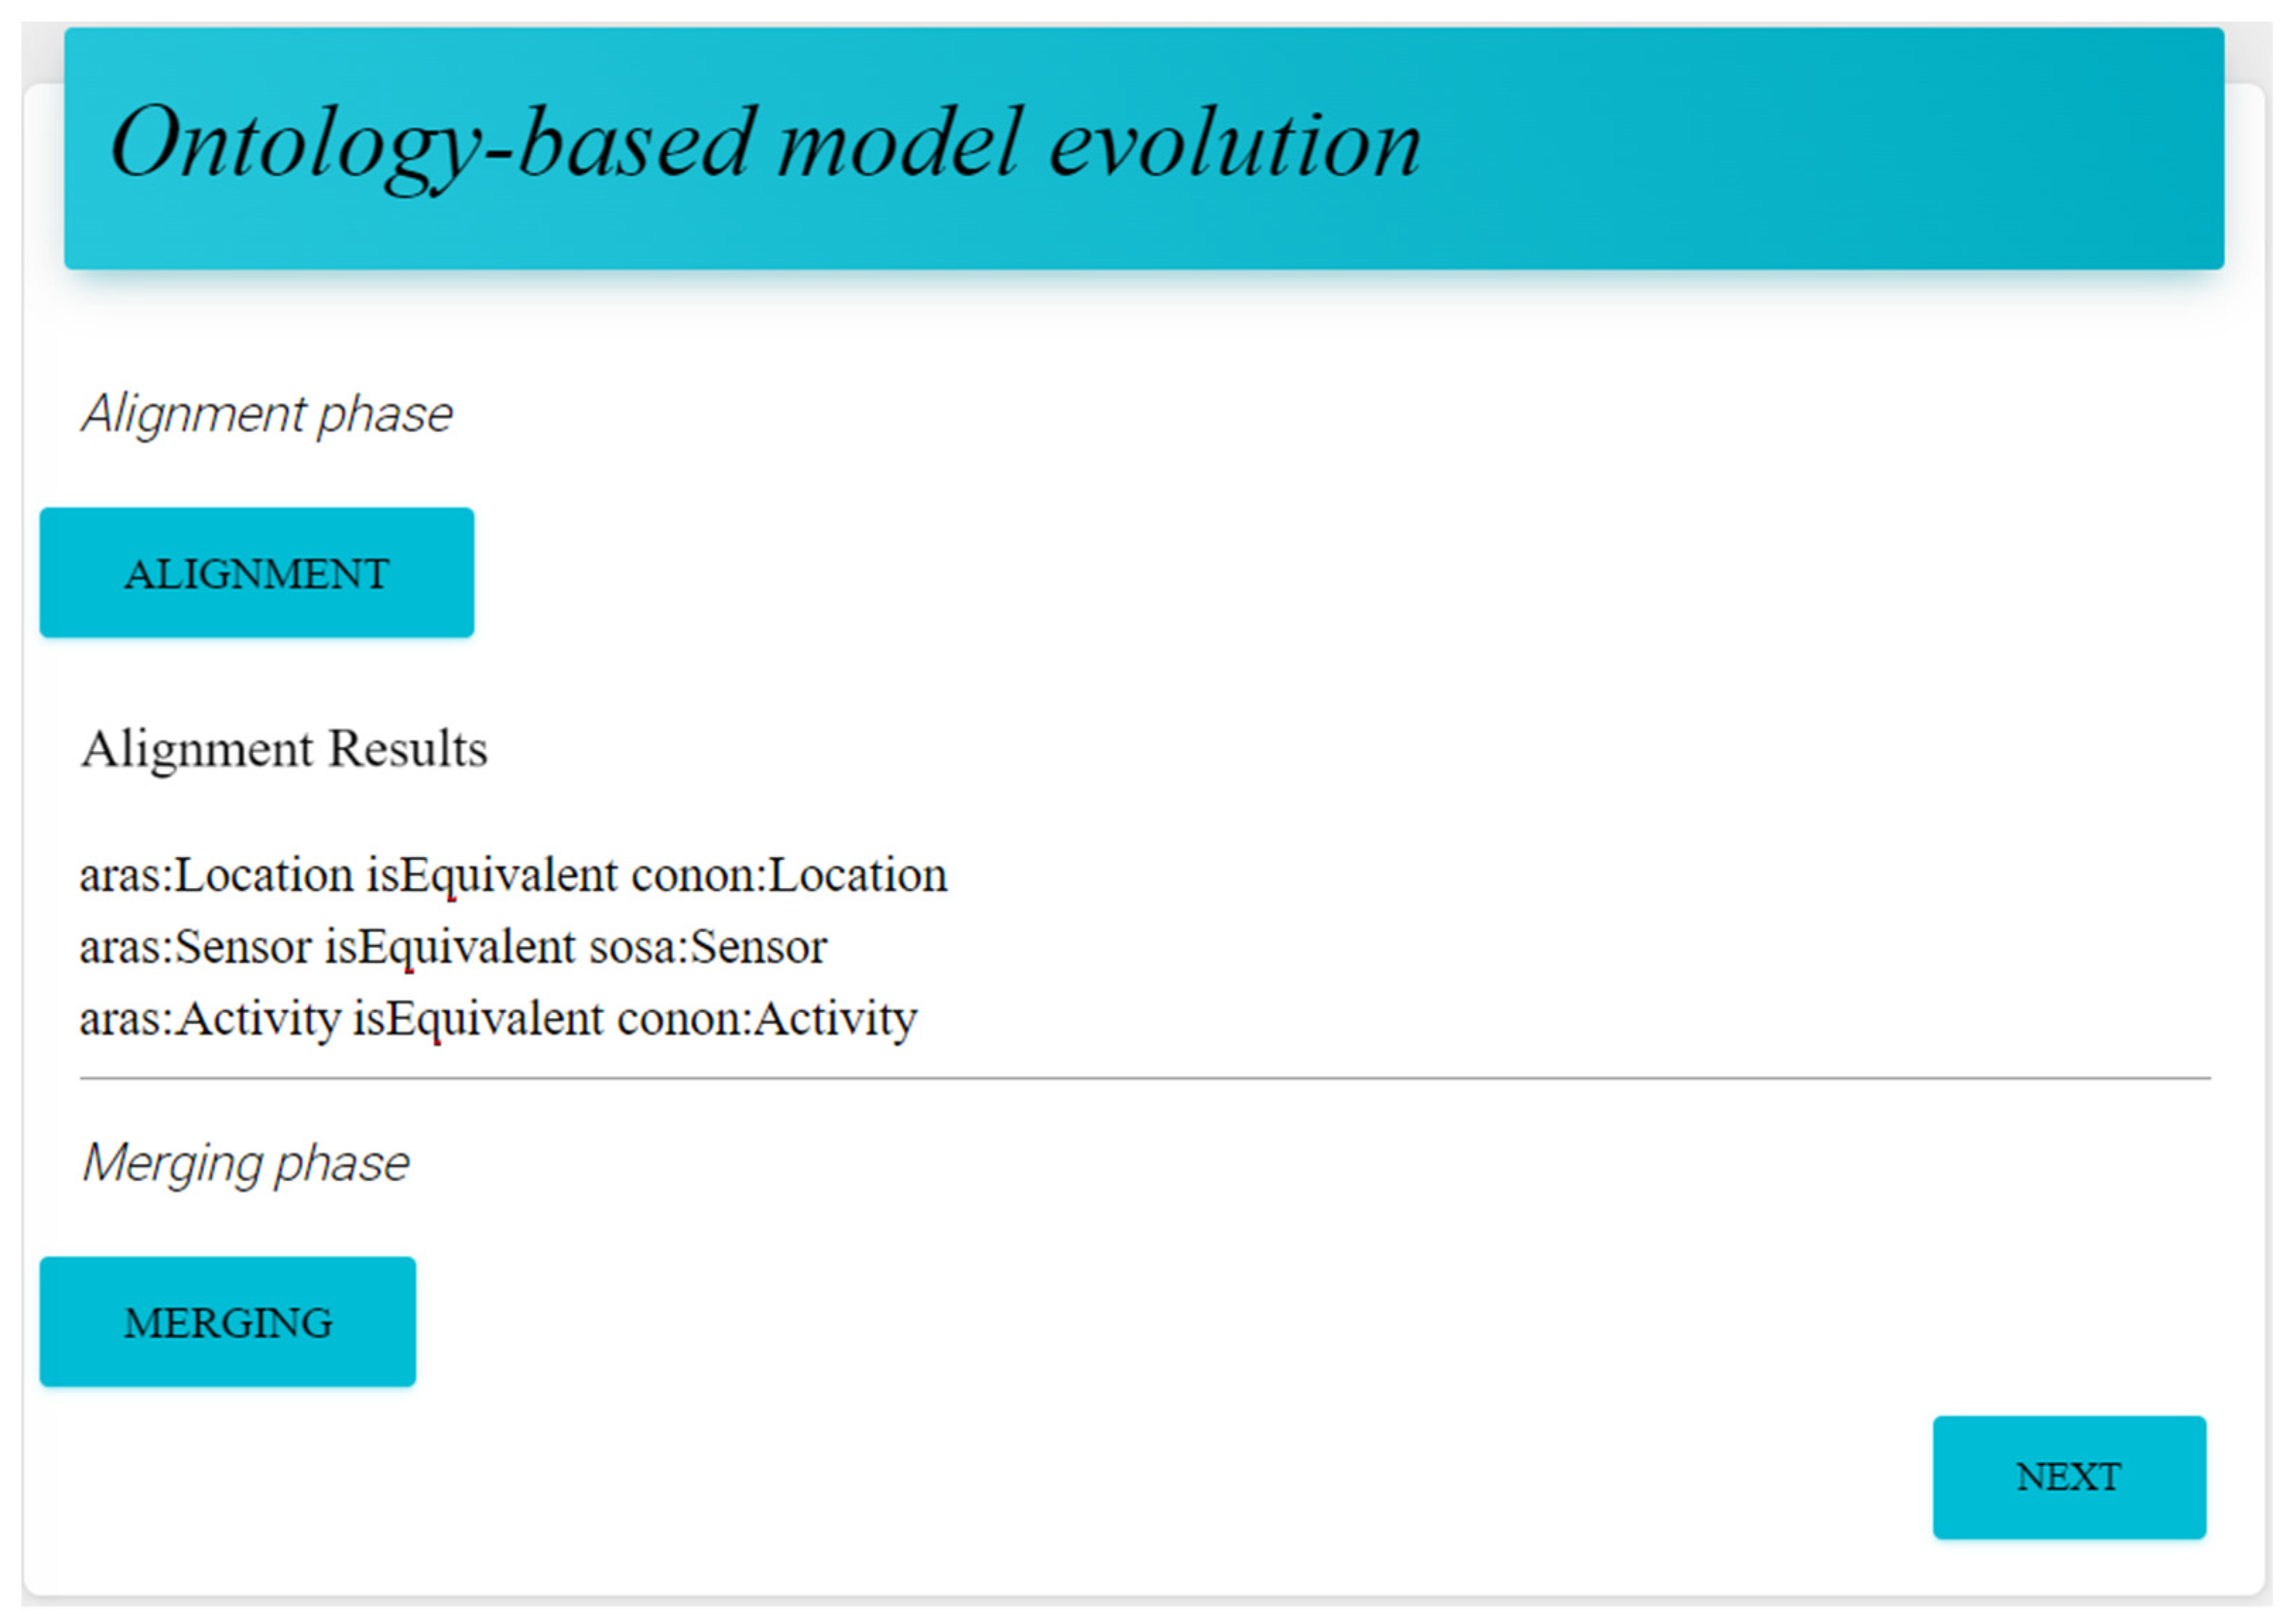Click the ALIGNMENT button
This screenshot has width=2292, height=1624.
tap(256, 573)
